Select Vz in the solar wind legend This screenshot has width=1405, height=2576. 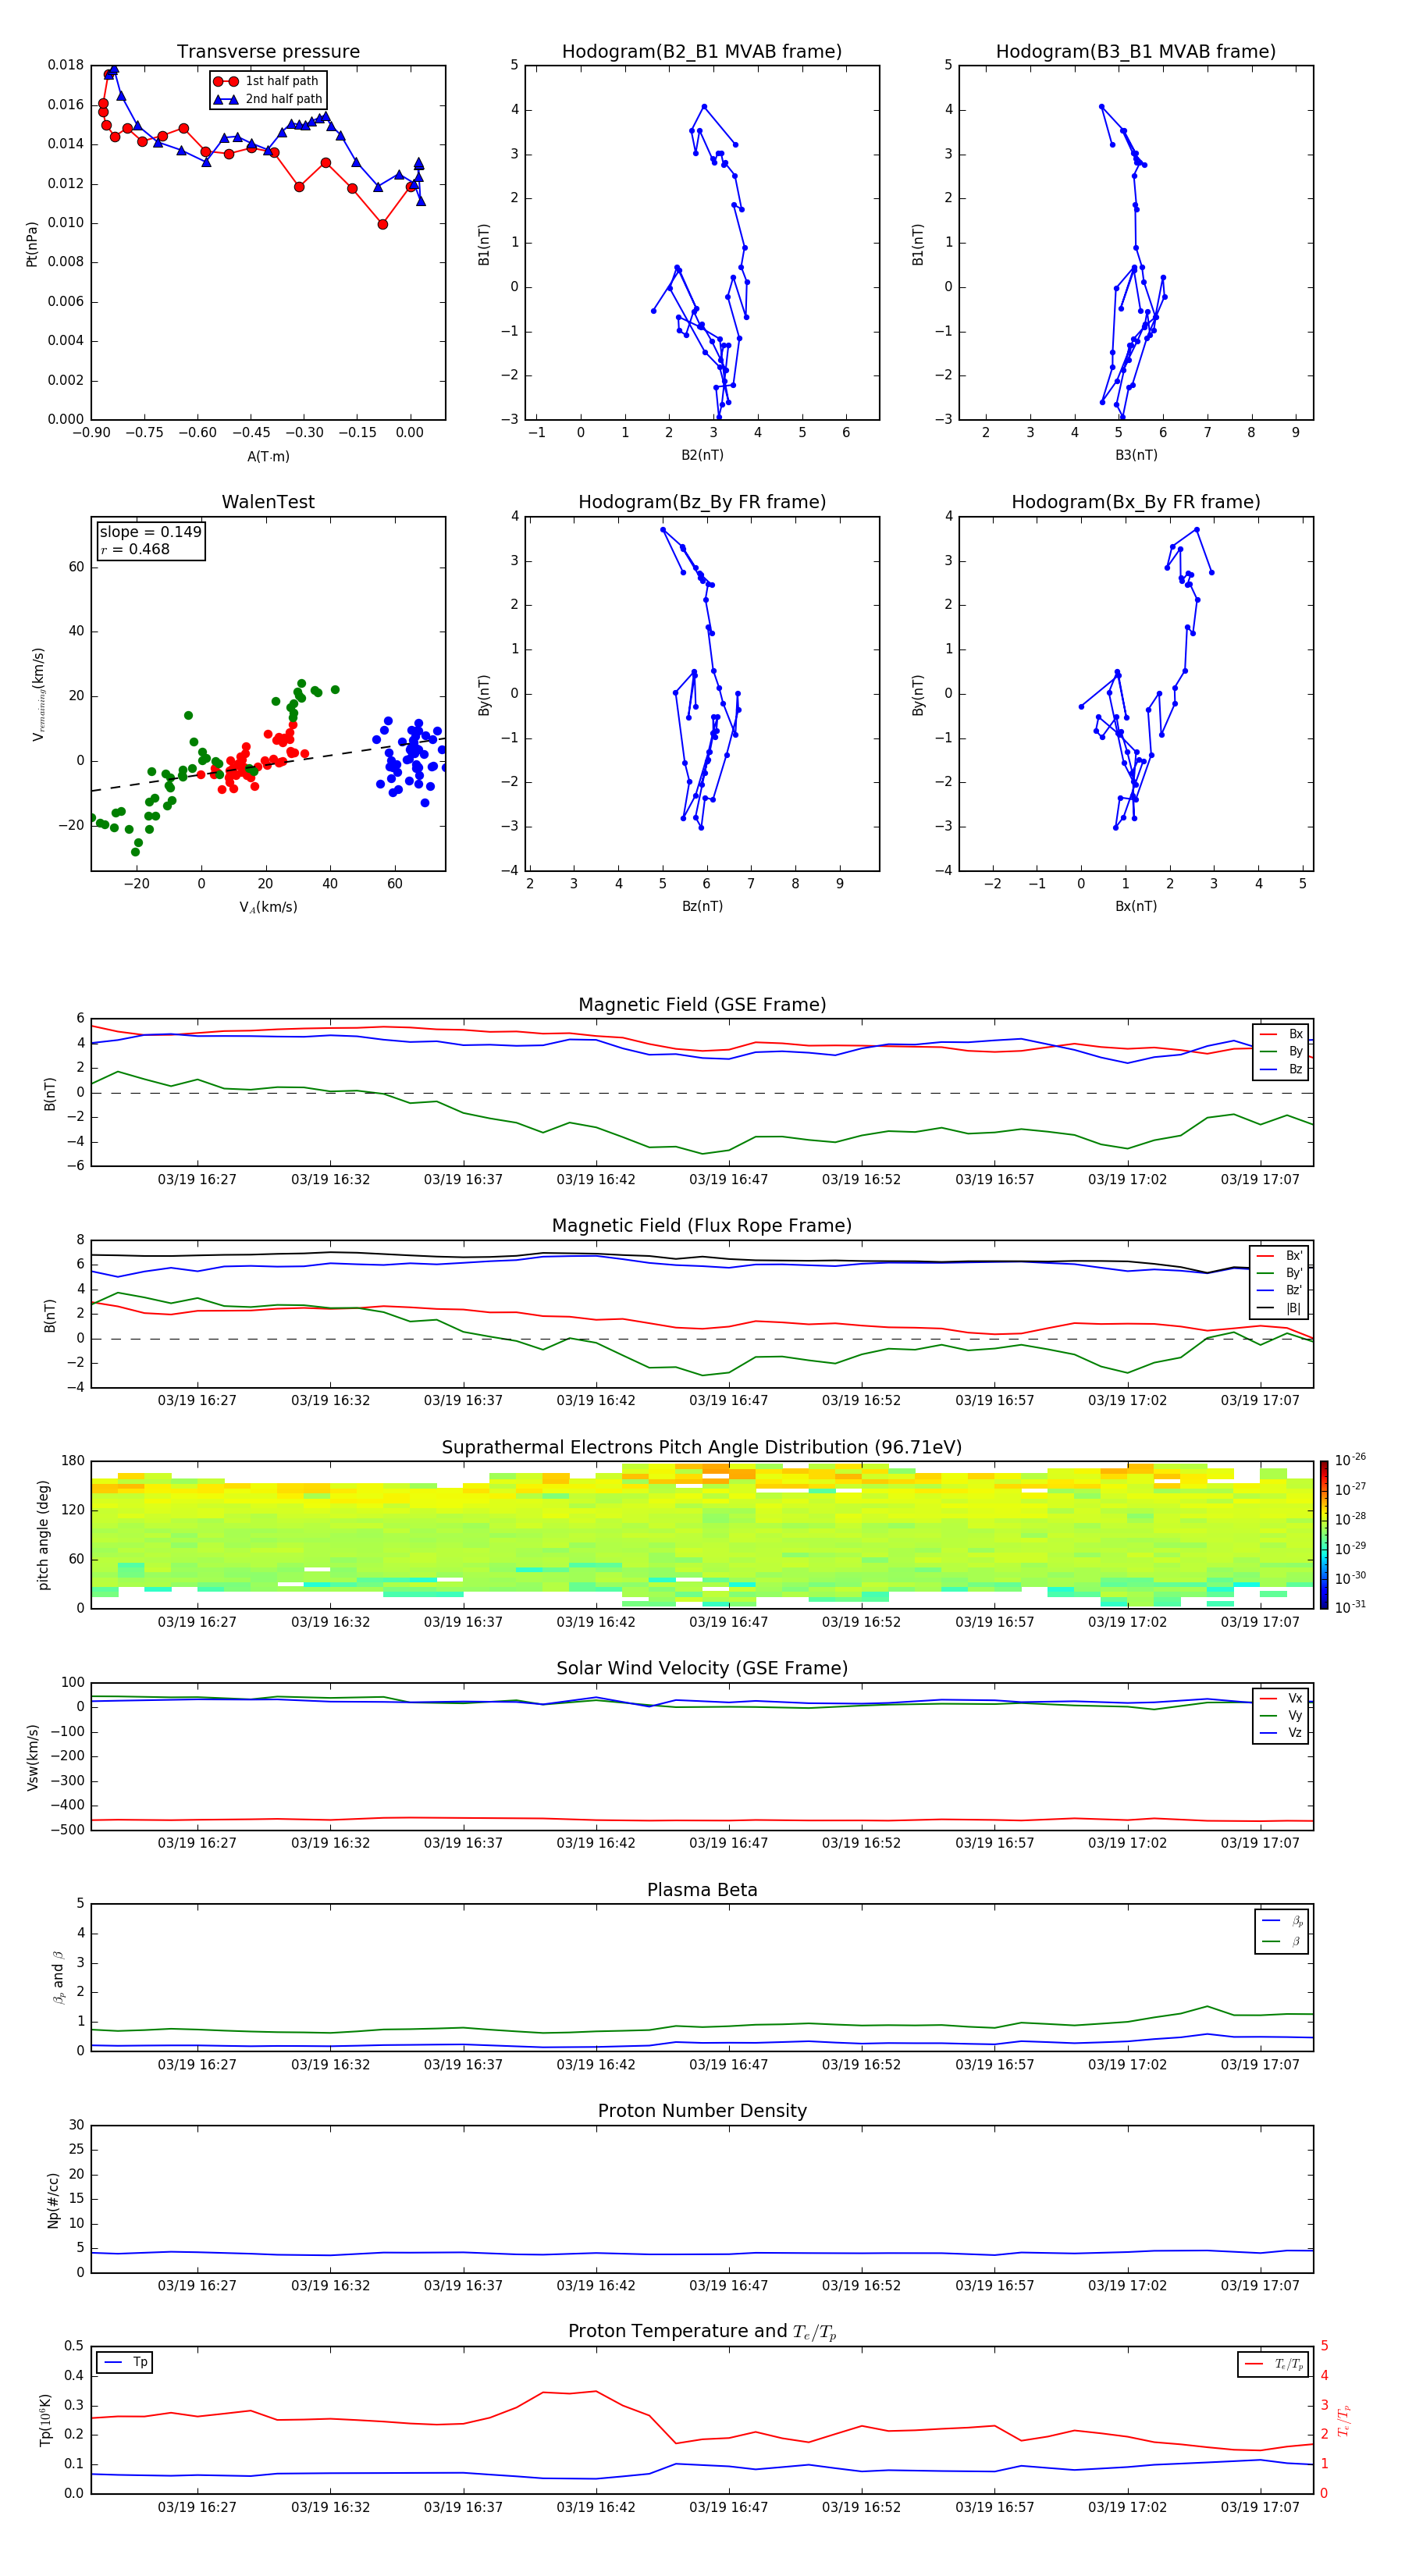pos(1281,1733)
